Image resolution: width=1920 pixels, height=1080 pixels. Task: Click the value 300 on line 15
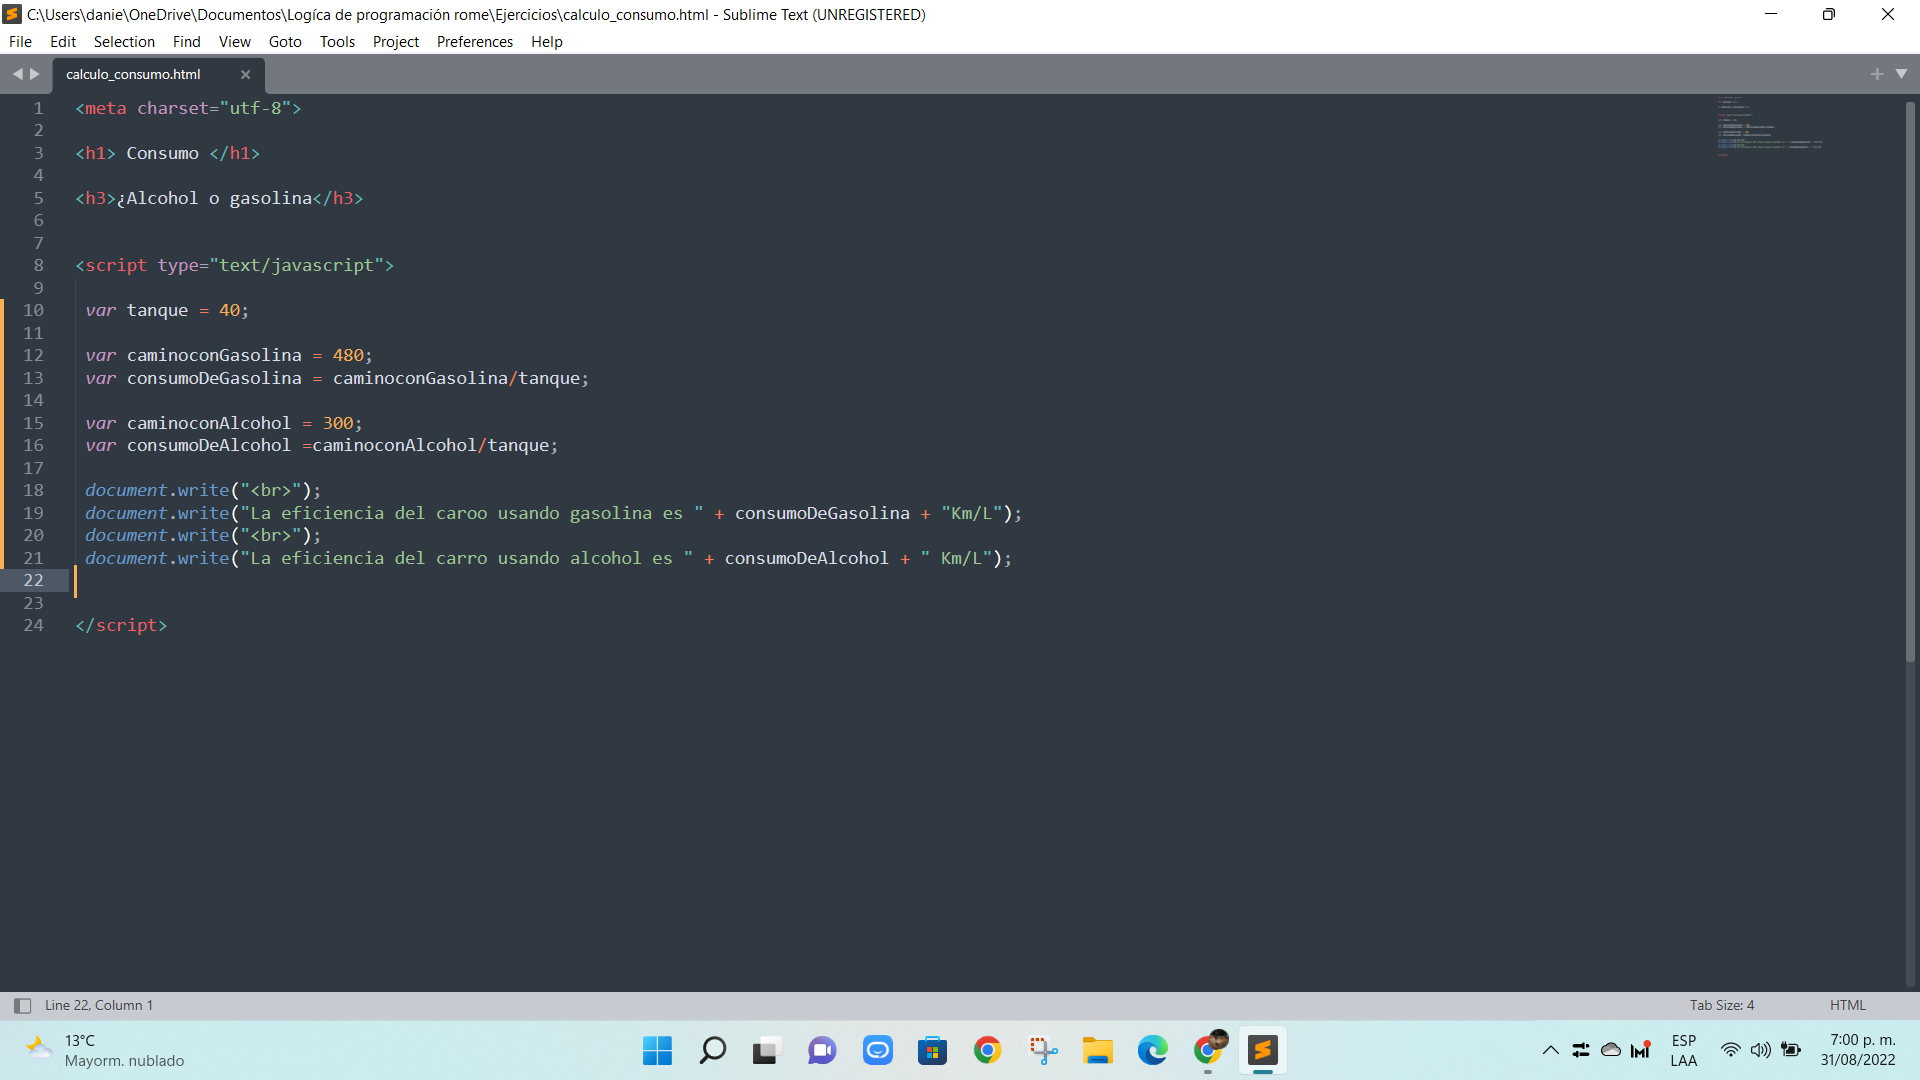[x=338, y=424]
